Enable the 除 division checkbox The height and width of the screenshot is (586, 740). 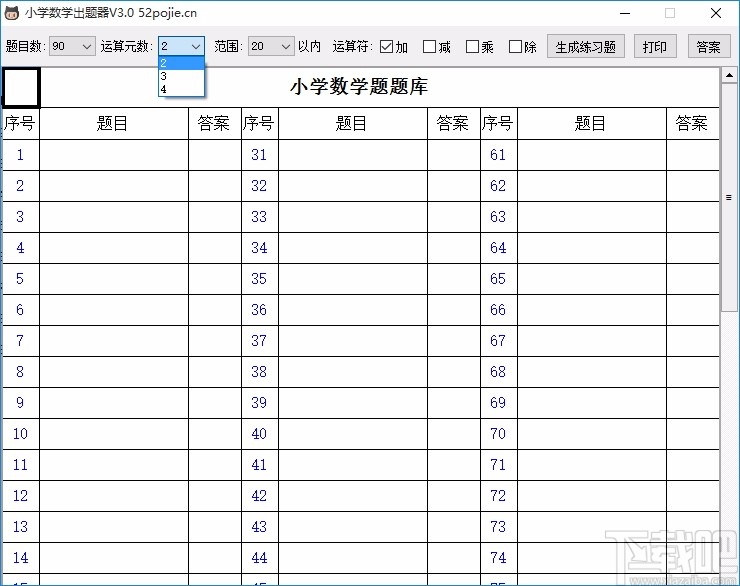click(x=515, y=46)
